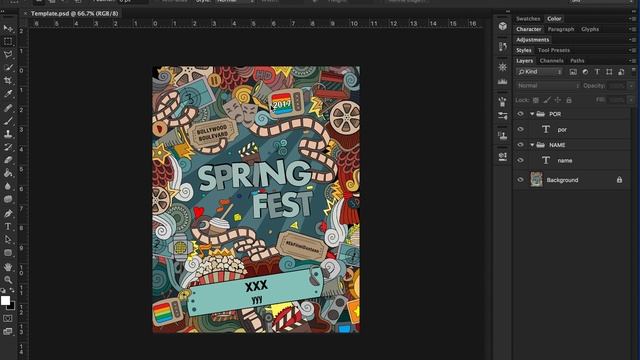Change the screen mode
Viewport: 640px width, 360px height.
coord(8,331)
